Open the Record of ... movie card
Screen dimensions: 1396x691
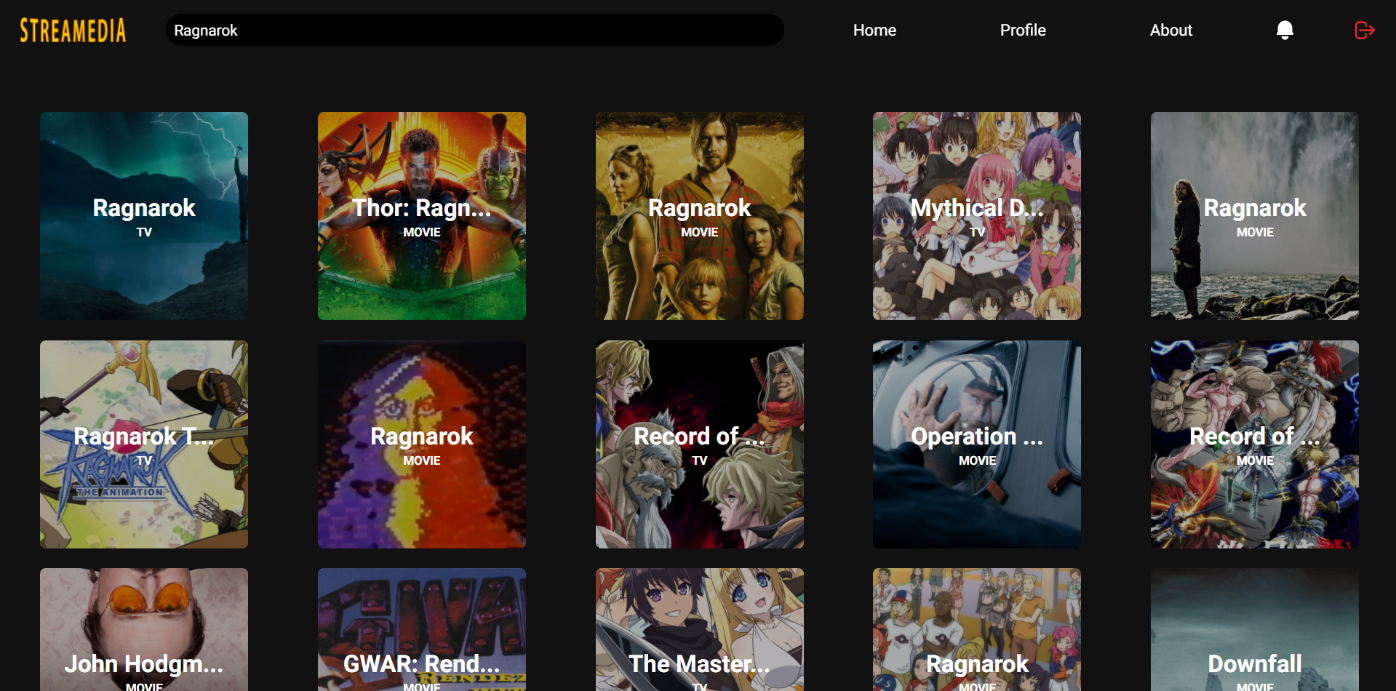1255,444
